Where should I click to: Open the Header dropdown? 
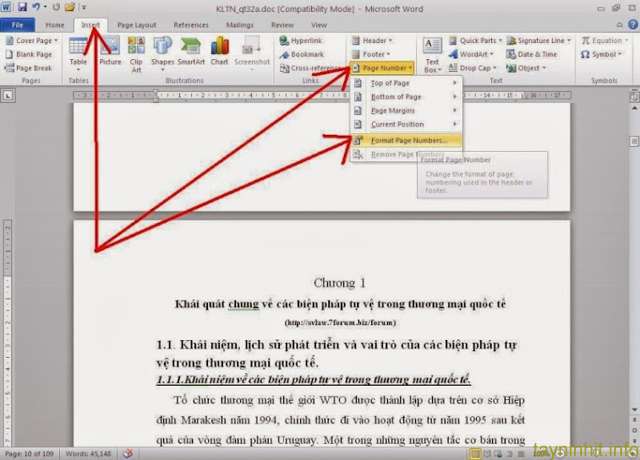(375, 41)
